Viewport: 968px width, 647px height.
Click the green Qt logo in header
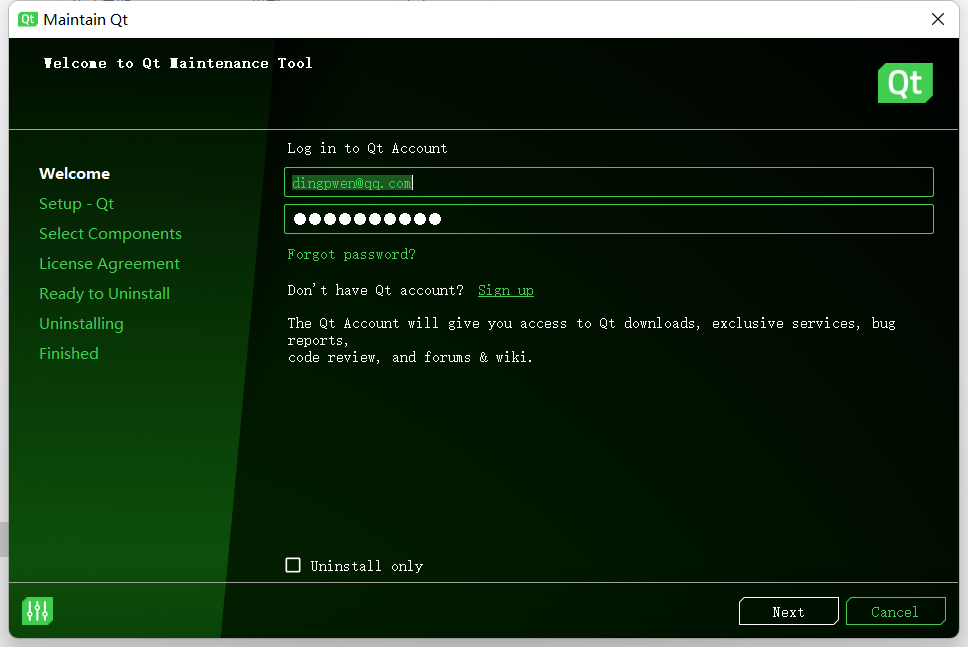click(x=905, y=83)
